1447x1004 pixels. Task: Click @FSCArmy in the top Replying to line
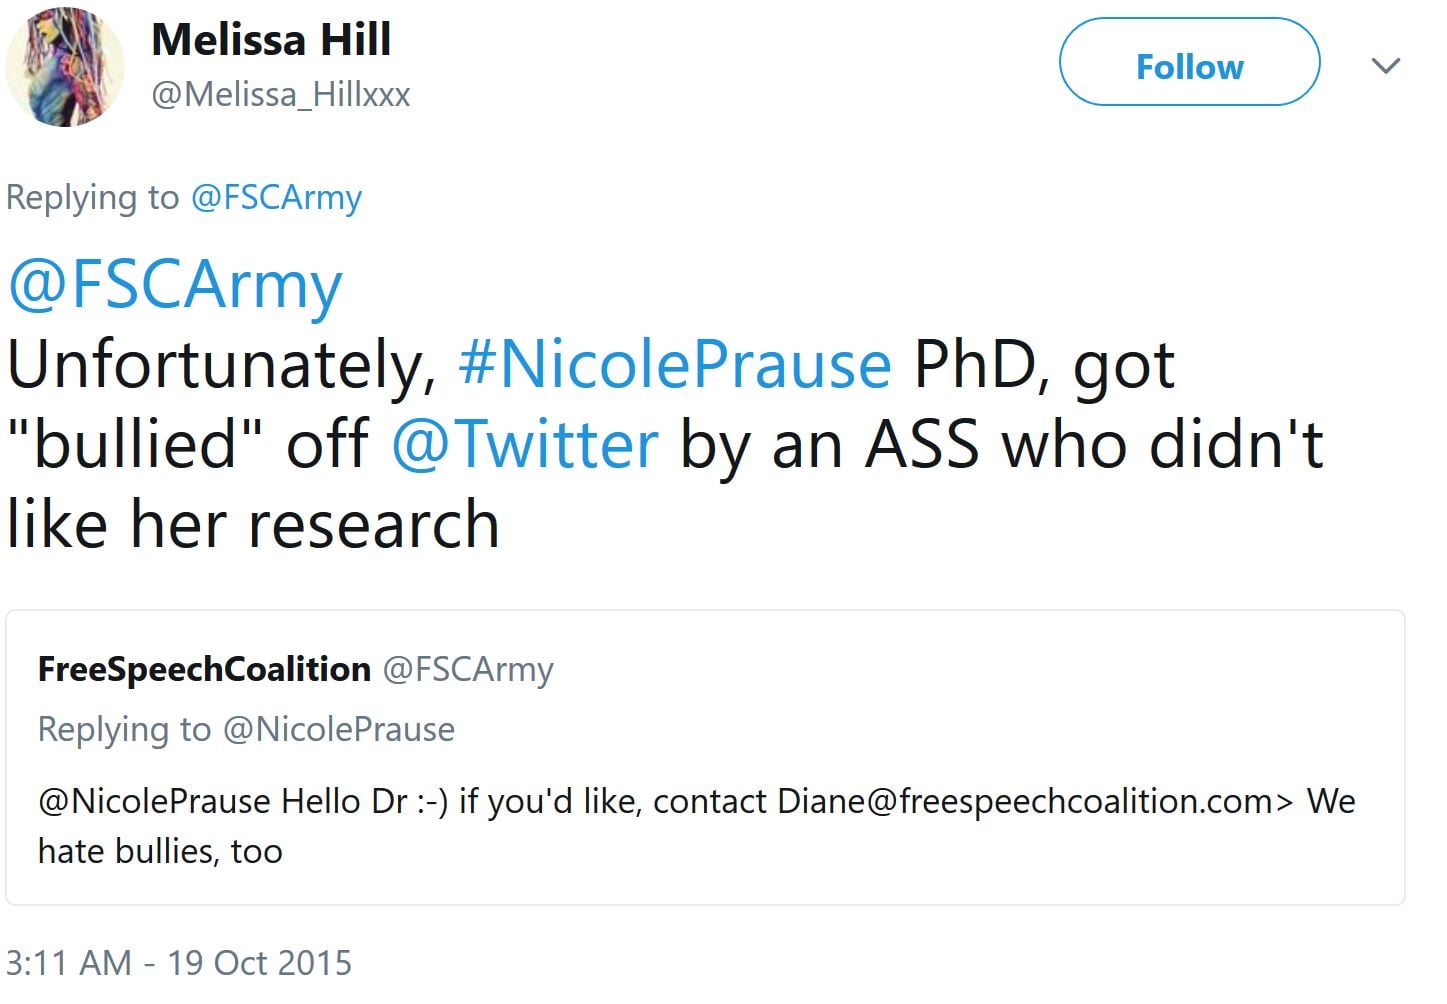pyautogui.click(x=276, y=198)
